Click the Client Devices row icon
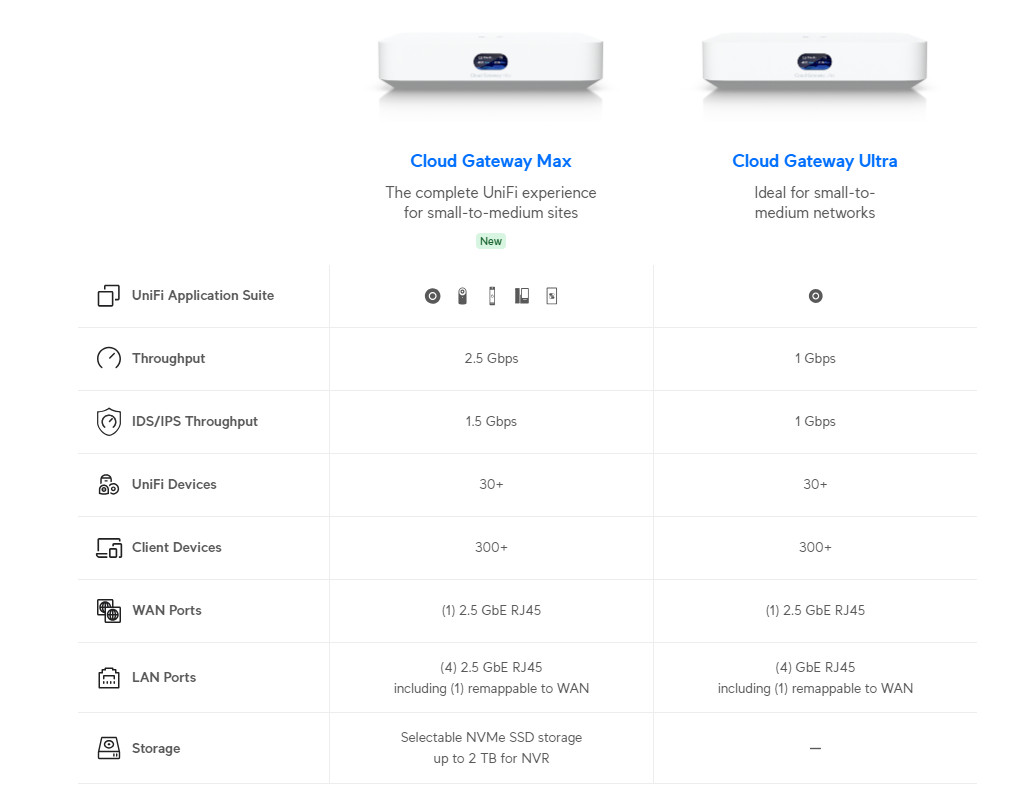This screenshot has width=1019, height=802. click(x=109, y=548)
